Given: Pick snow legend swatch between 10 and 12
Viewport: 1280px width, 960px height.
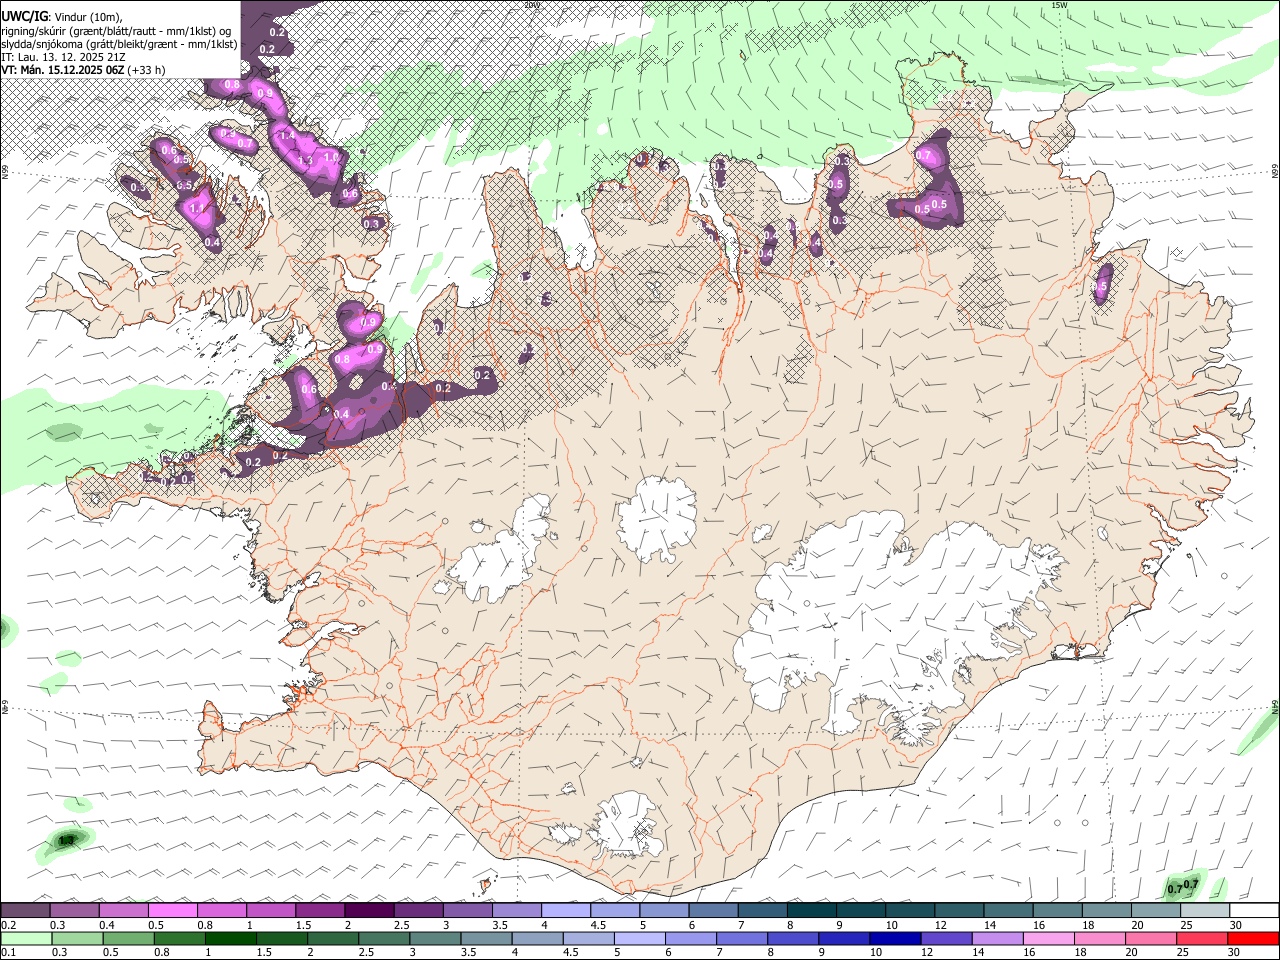Looking at the screenshot, I should pos(911,910).
